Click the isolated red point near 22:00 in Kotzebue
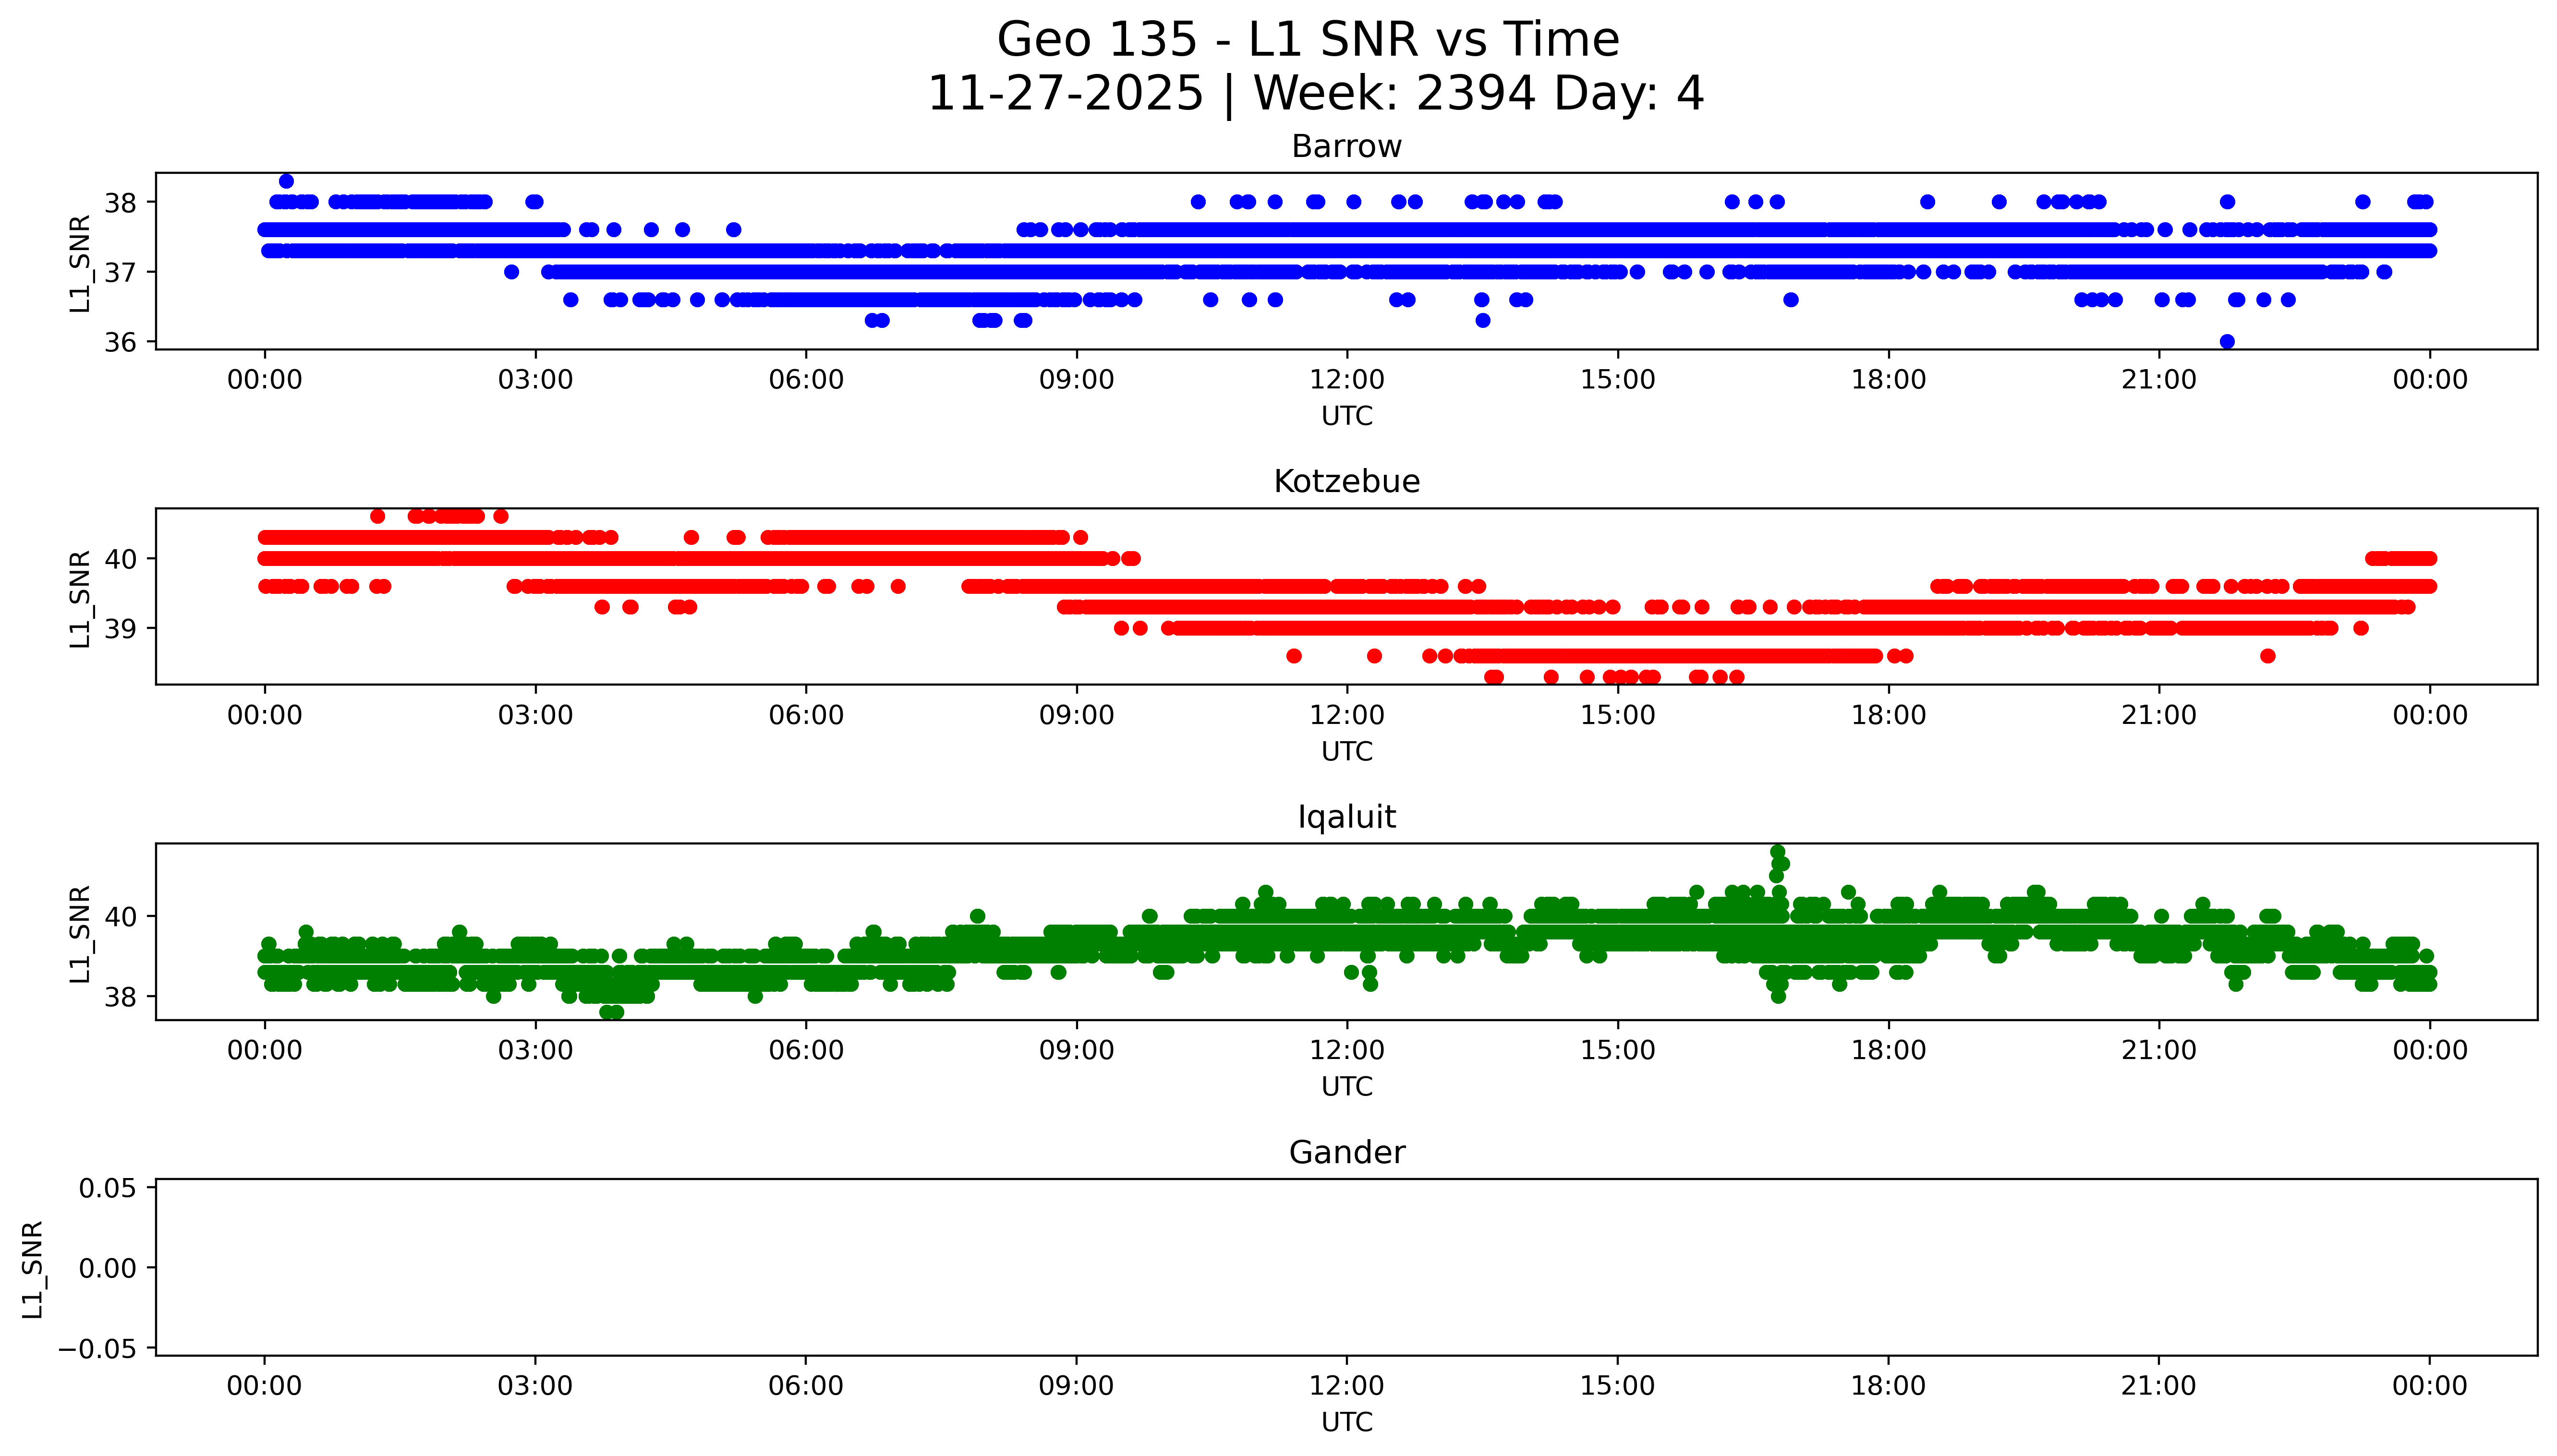This screenshot has height=1456, width=2557. tap(2268, 656)
